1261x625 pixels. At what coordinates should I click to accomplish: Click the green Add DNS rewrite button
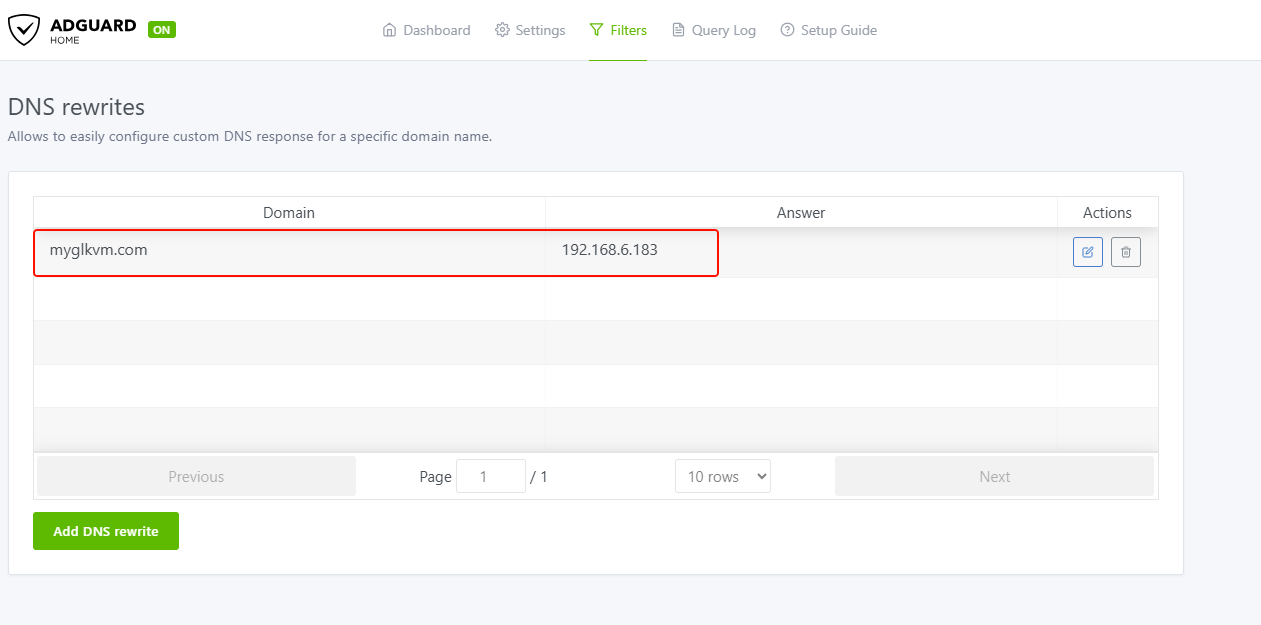click(x=106, y=531)
